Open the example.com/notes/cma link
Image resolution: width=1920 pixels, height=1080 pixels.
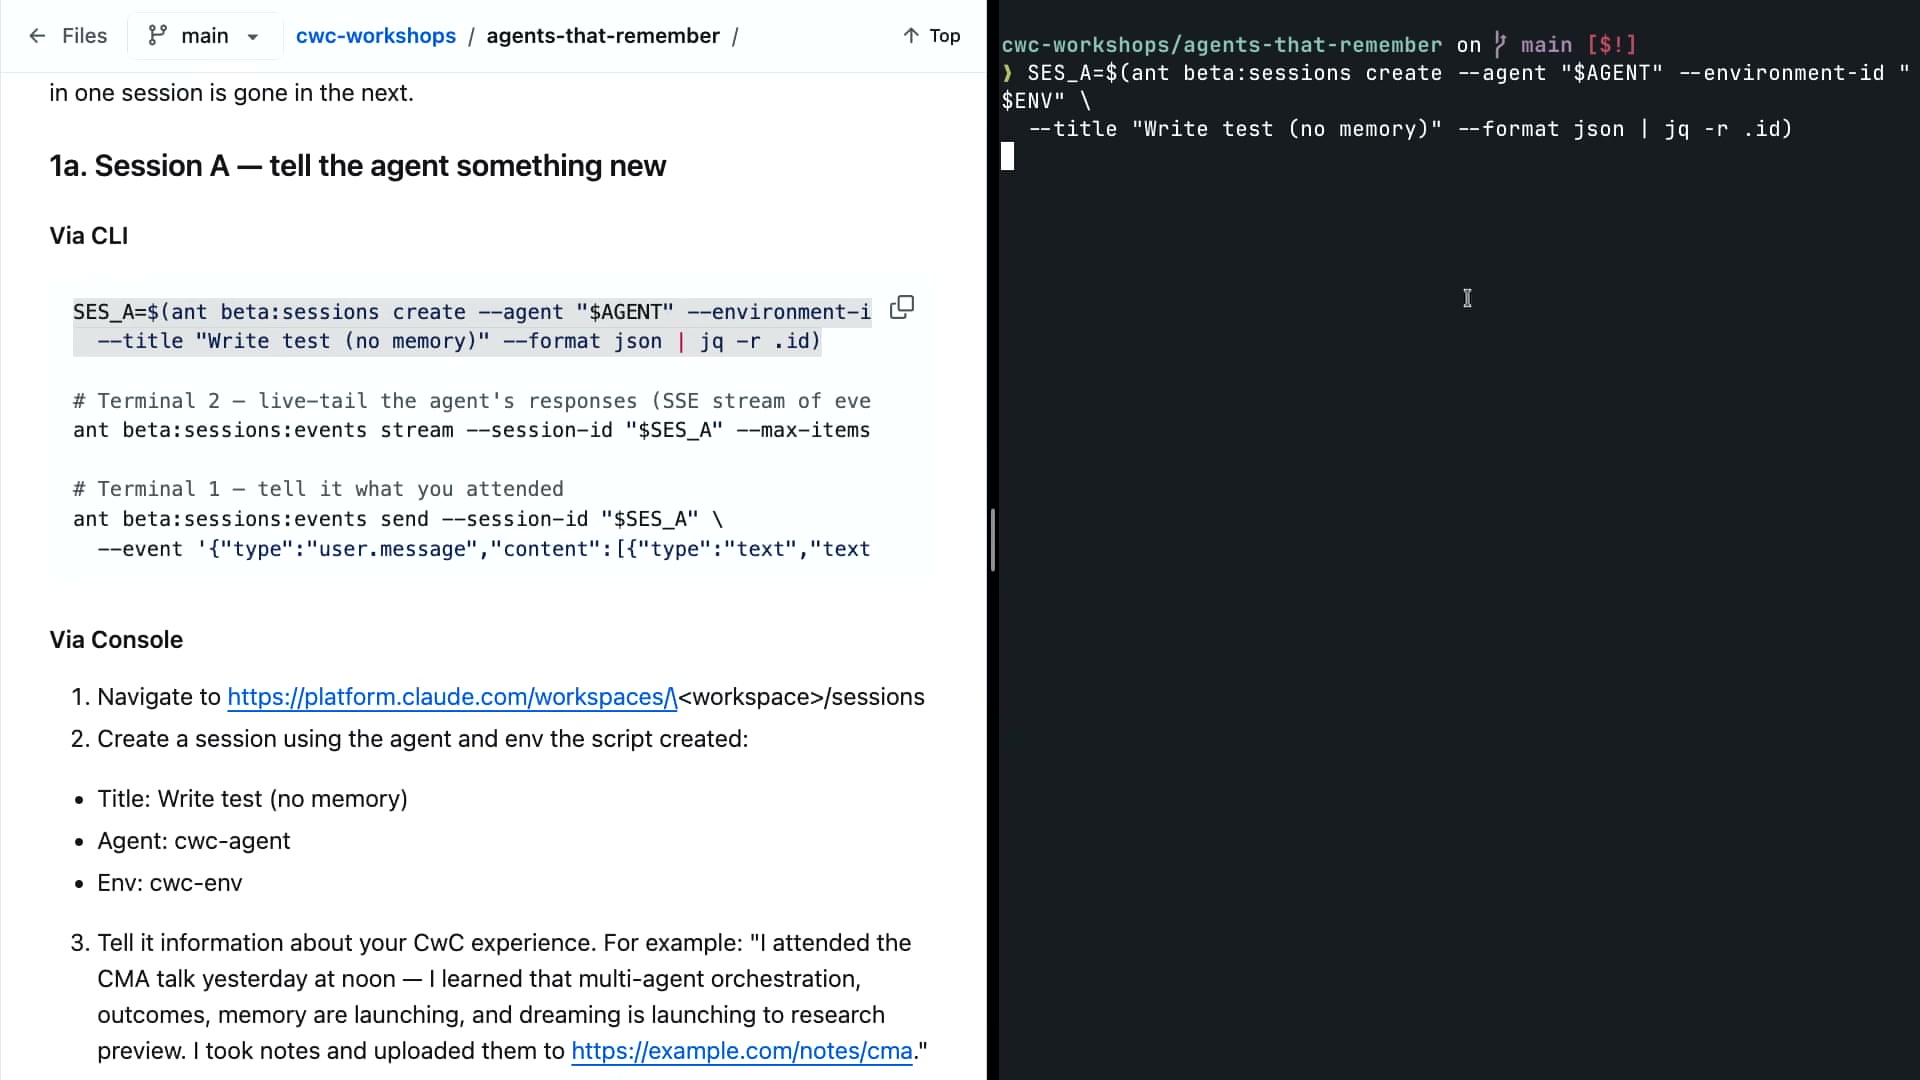[742, 1051]
